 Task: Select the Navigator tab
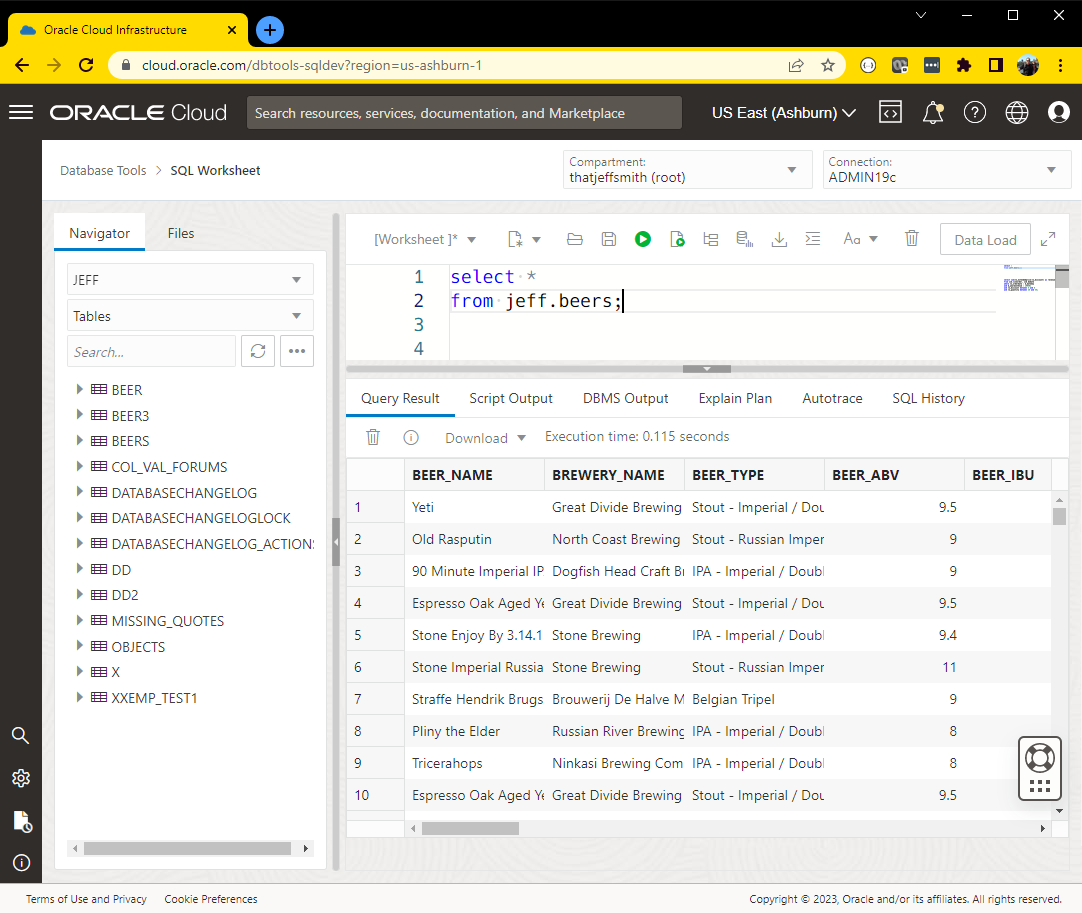click(99, 233)
